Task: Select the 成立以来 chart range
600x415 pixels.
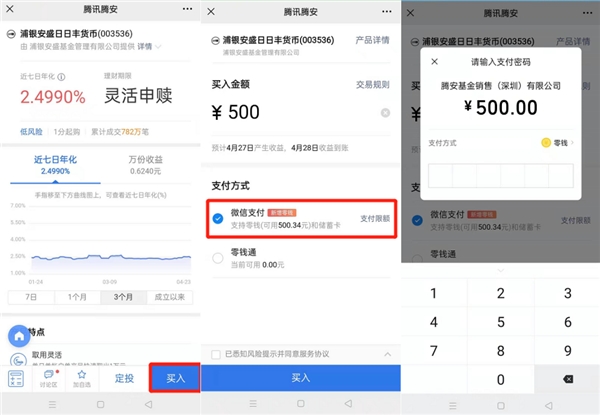Action: tap(170, 297)
